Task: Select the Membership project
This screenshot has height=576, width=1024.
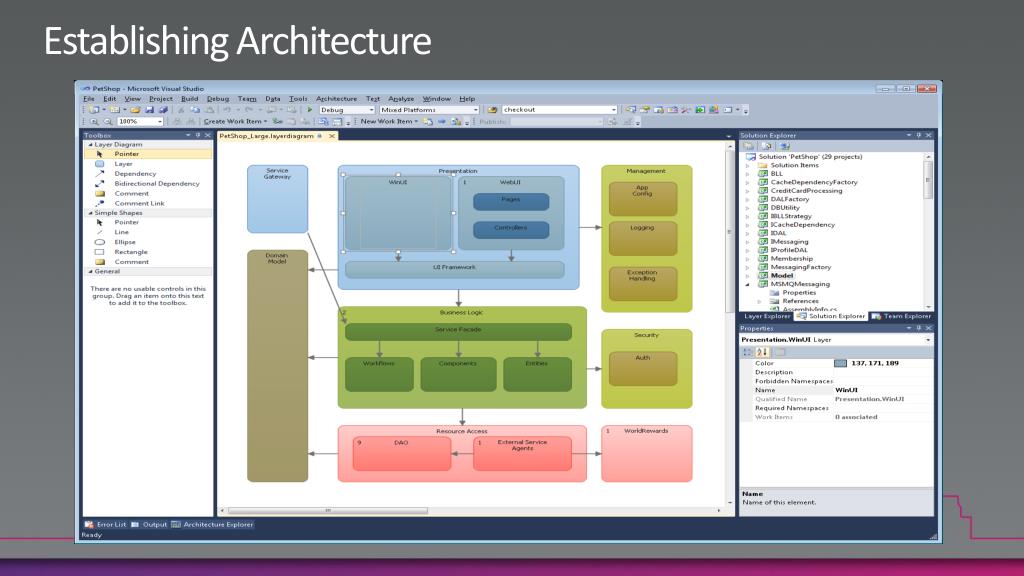Action: (792, 259)
